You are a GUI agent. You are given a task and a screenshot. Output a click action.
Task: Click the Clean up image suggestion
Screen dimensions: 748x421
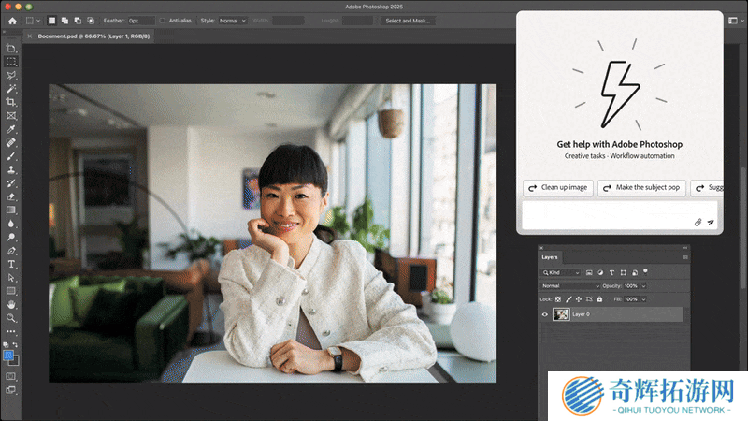coord(557,188)
